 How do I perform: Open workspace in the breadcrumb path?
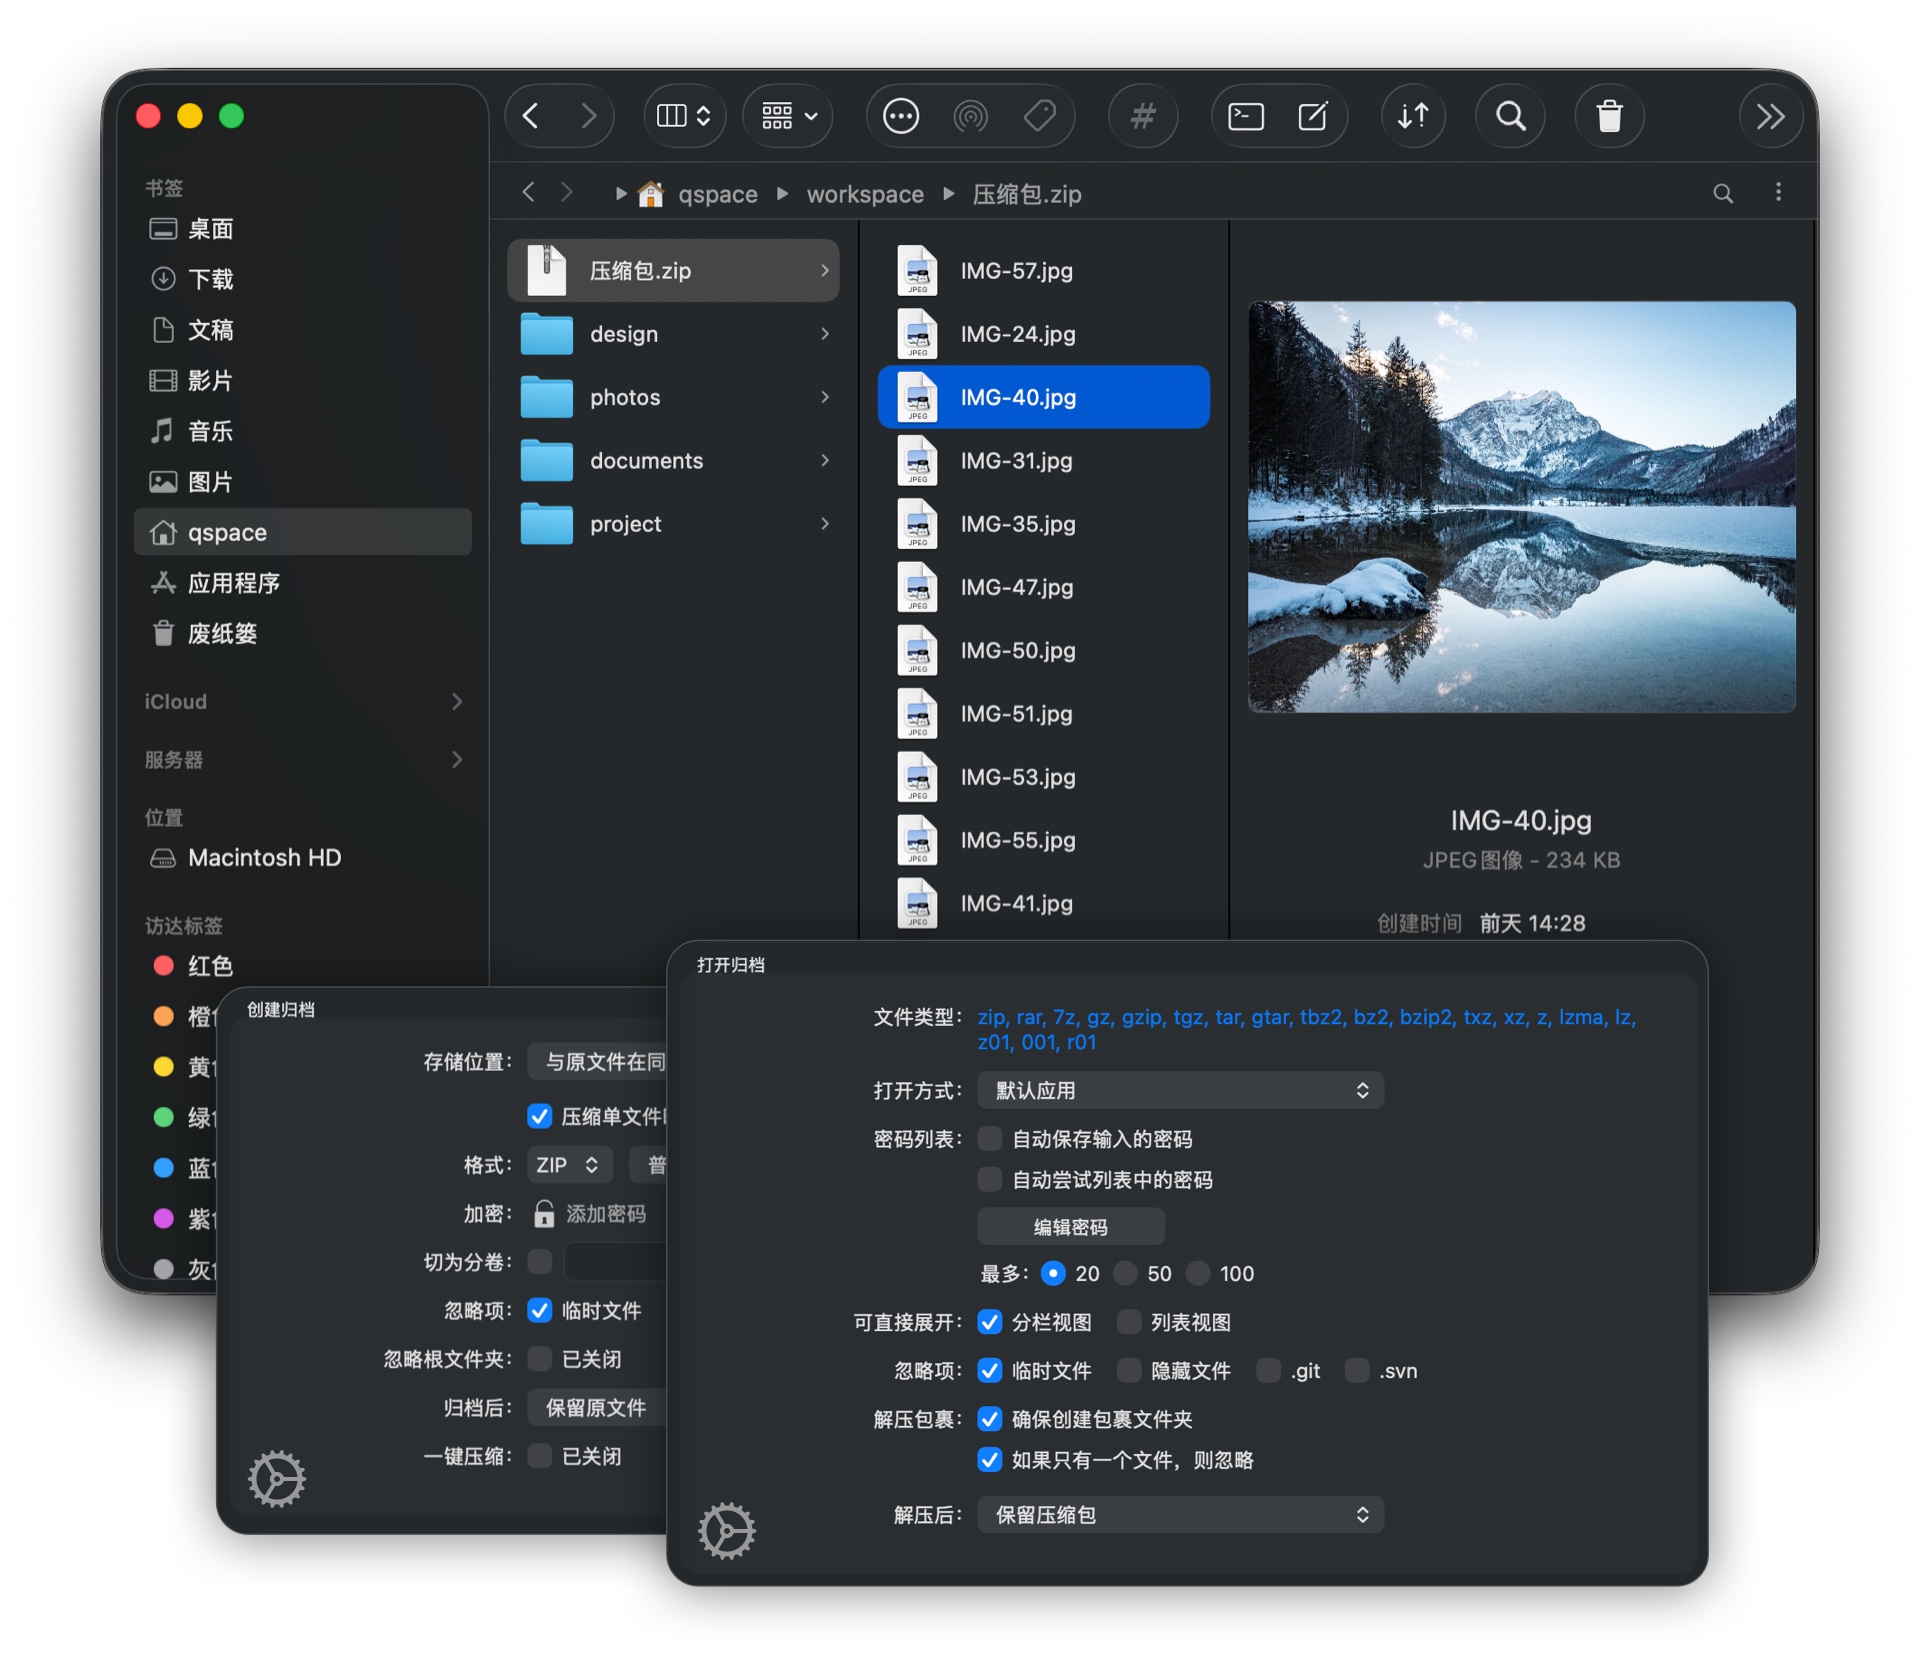[864, 193]
